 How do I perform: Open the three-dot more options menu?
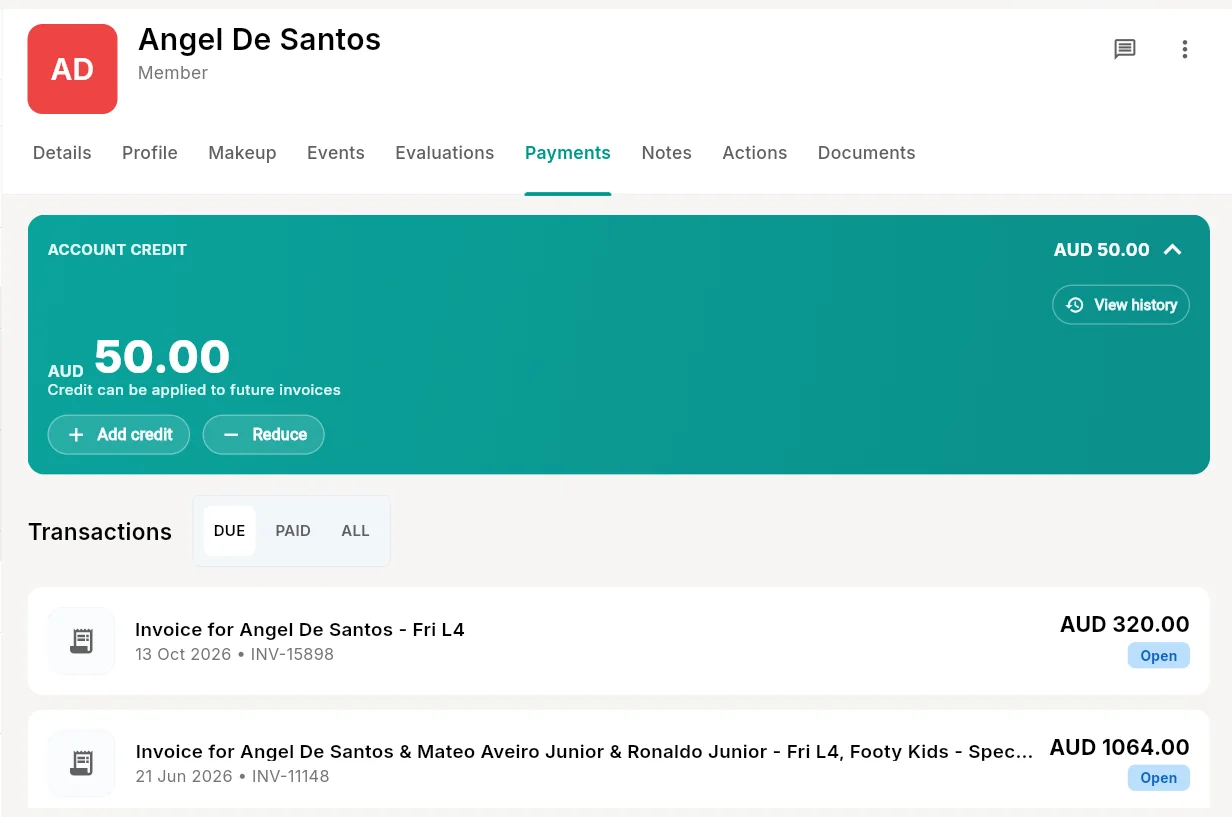pyautogui.click(x=1185, y=49)
